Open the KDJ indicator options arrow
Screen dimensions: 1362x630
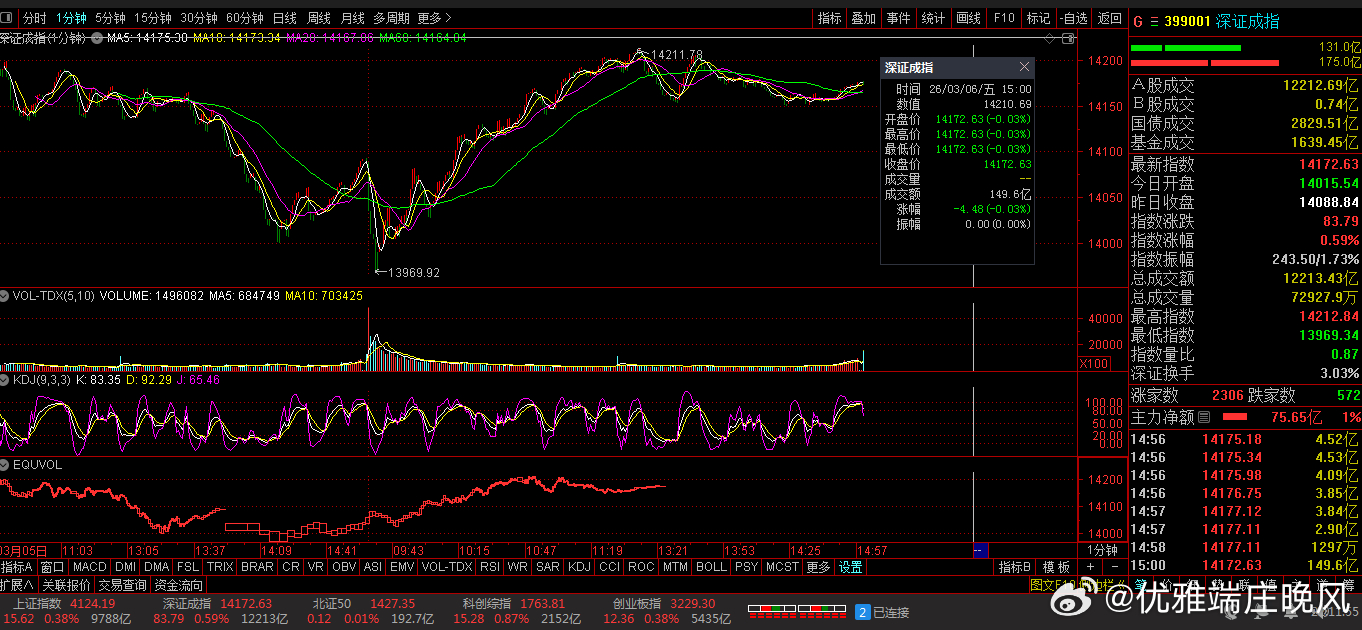pyautogui.click(x=6, y=380)
